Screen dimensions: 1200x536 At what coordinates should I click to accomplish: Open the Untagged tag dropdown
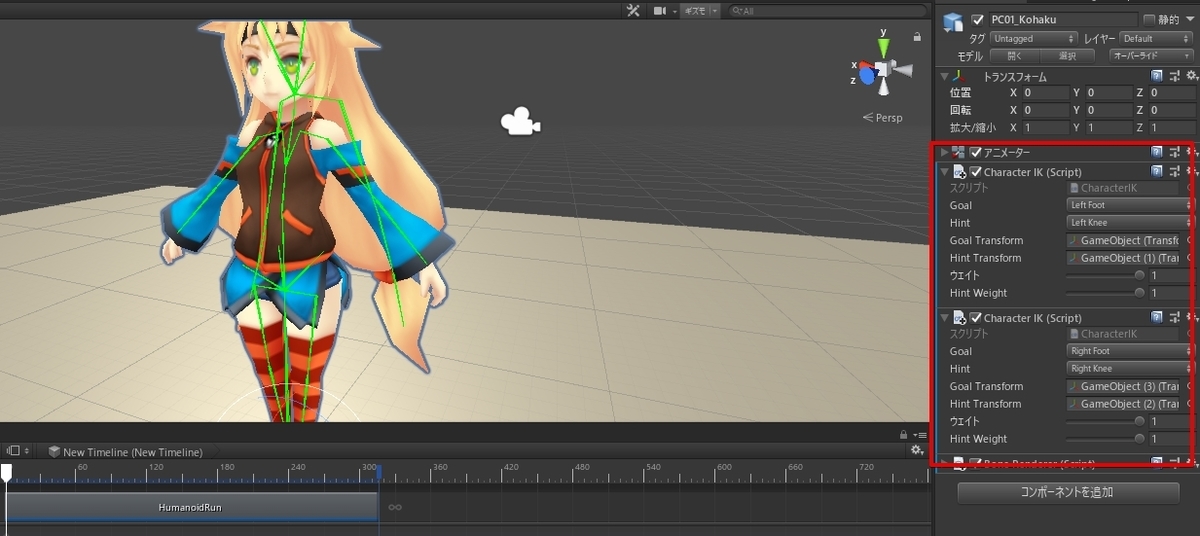1032,38
